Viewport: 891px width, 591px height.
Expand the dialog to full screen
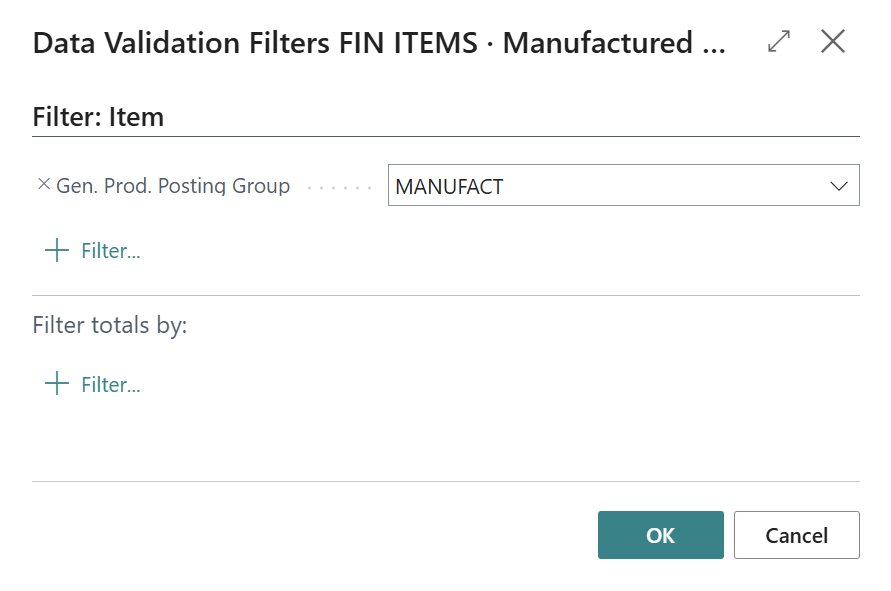(x=778, y=43)
